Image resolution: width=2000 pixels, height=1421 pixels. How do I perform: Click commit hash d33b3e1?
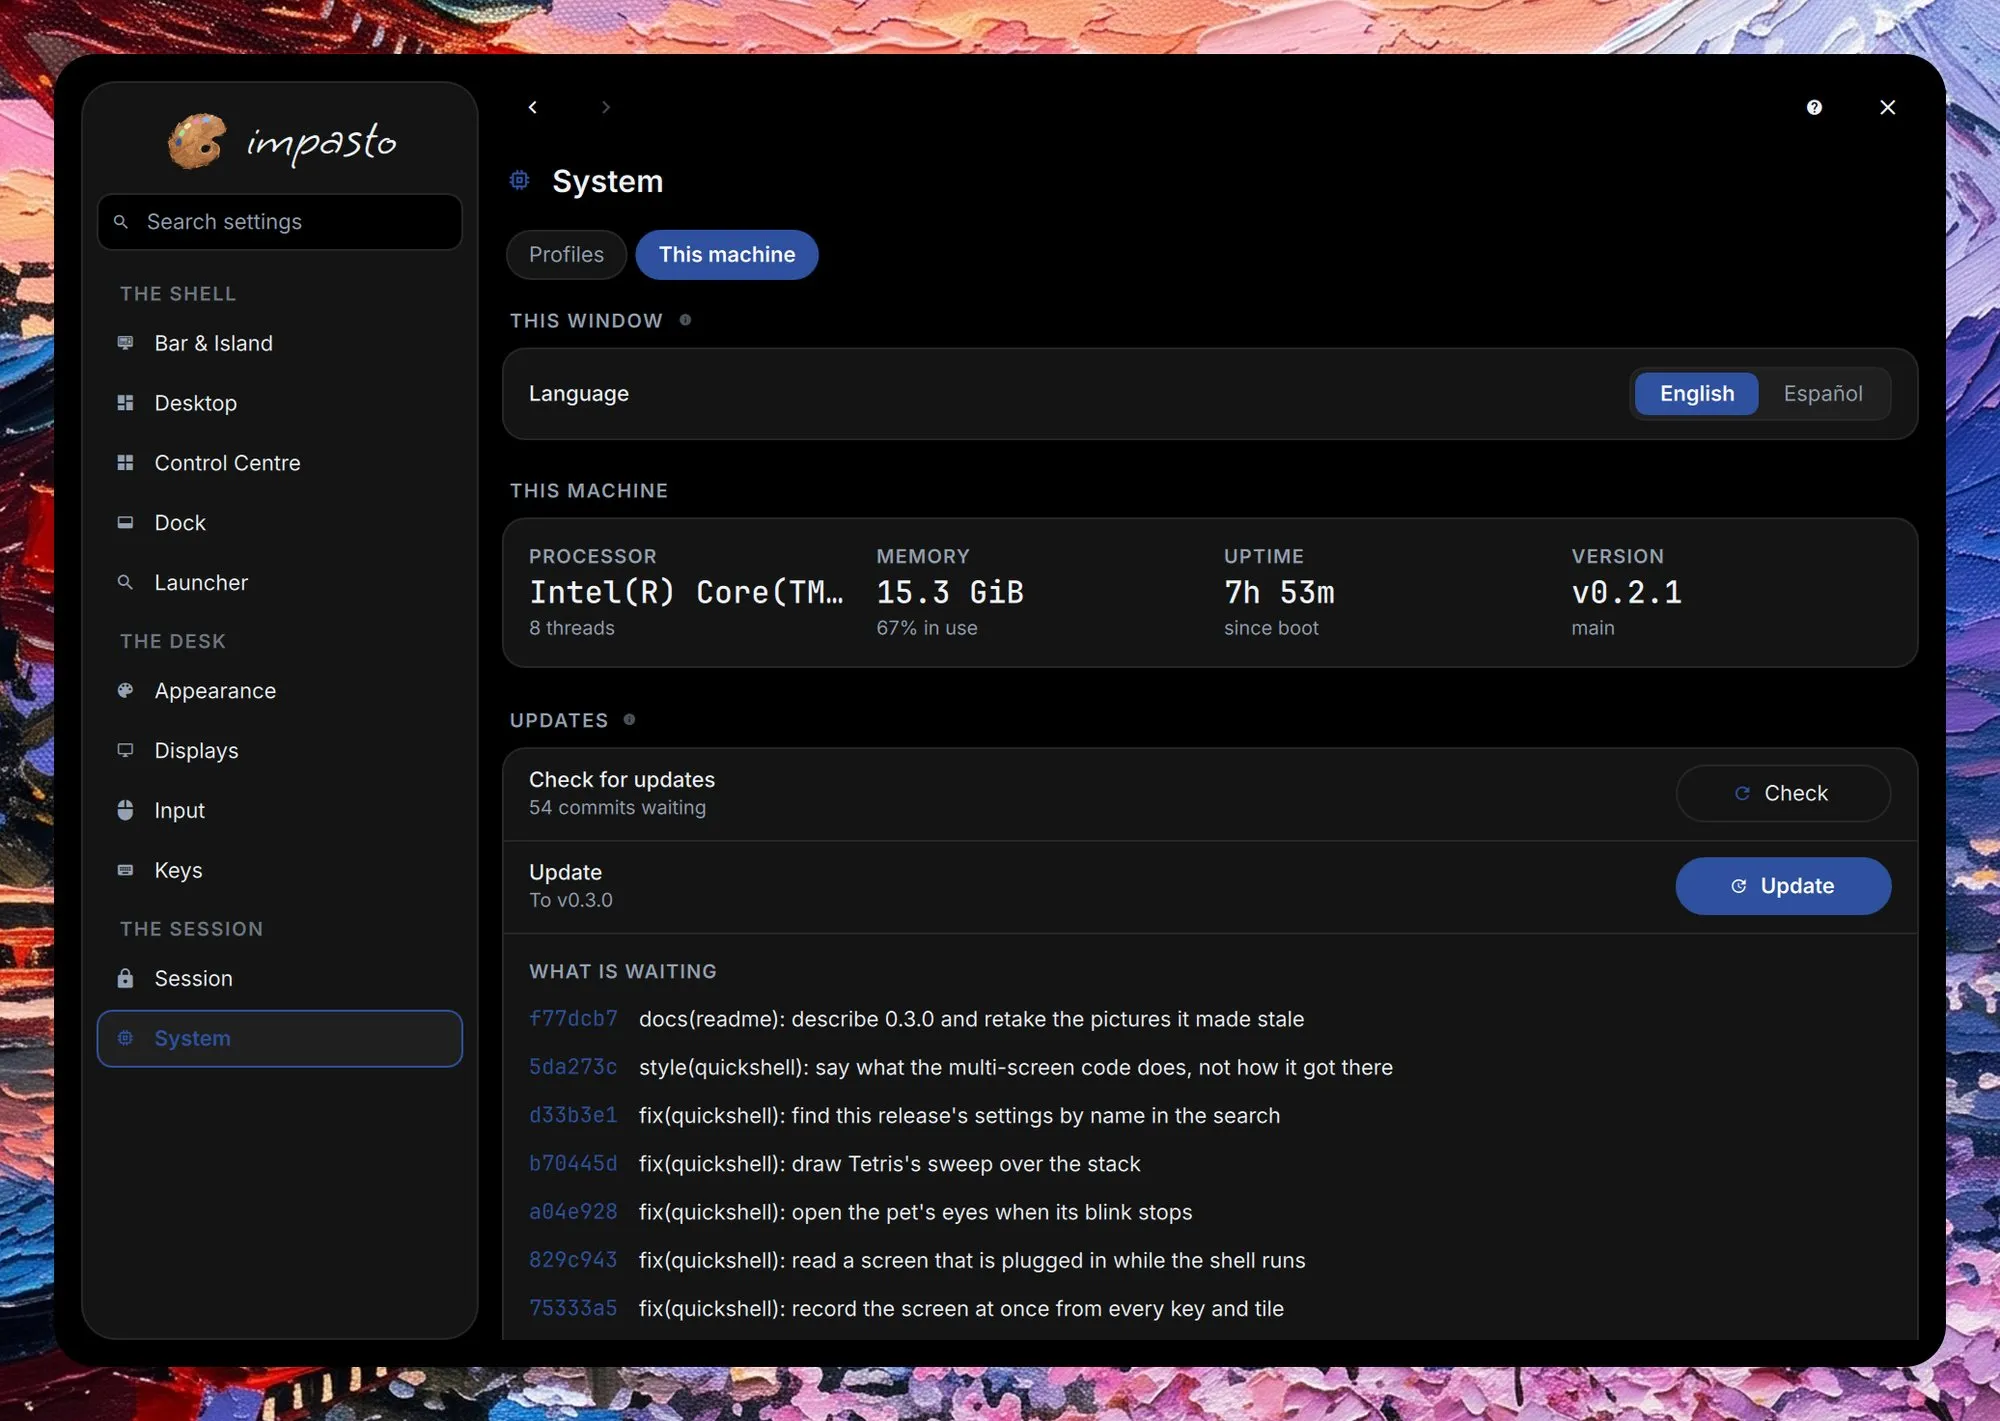tap(573, 1115)
